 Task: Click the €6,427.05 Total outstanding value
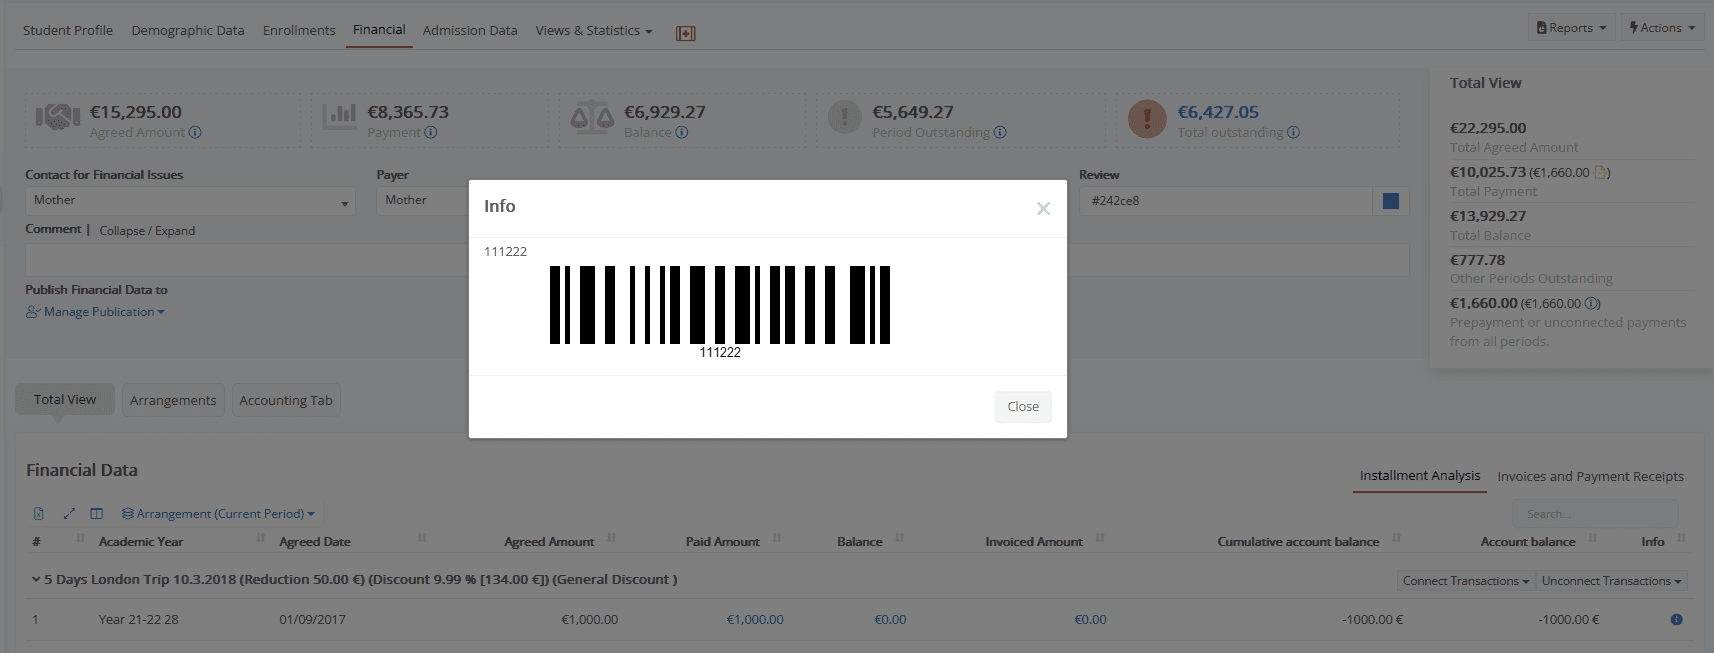pyautogui.click(x=1218, y=112)
